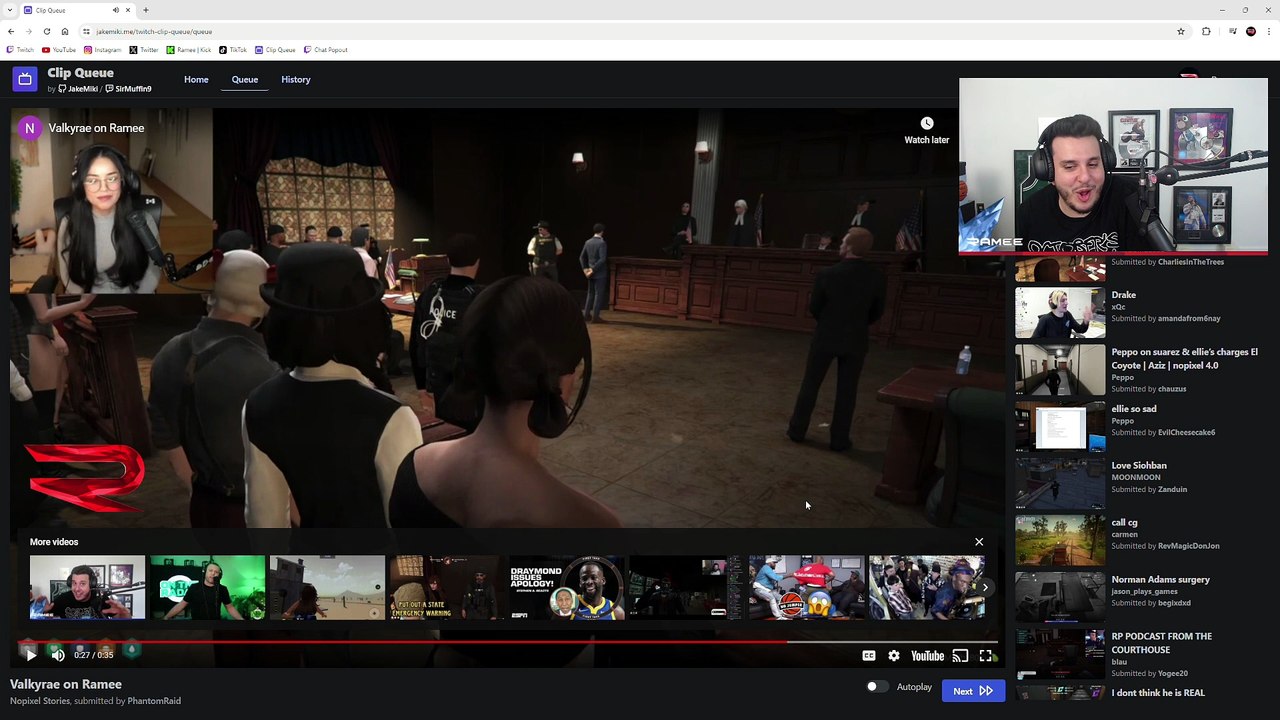1280x720 pixels.
Task: Open a new browser tab
Action: pos(146,10)
